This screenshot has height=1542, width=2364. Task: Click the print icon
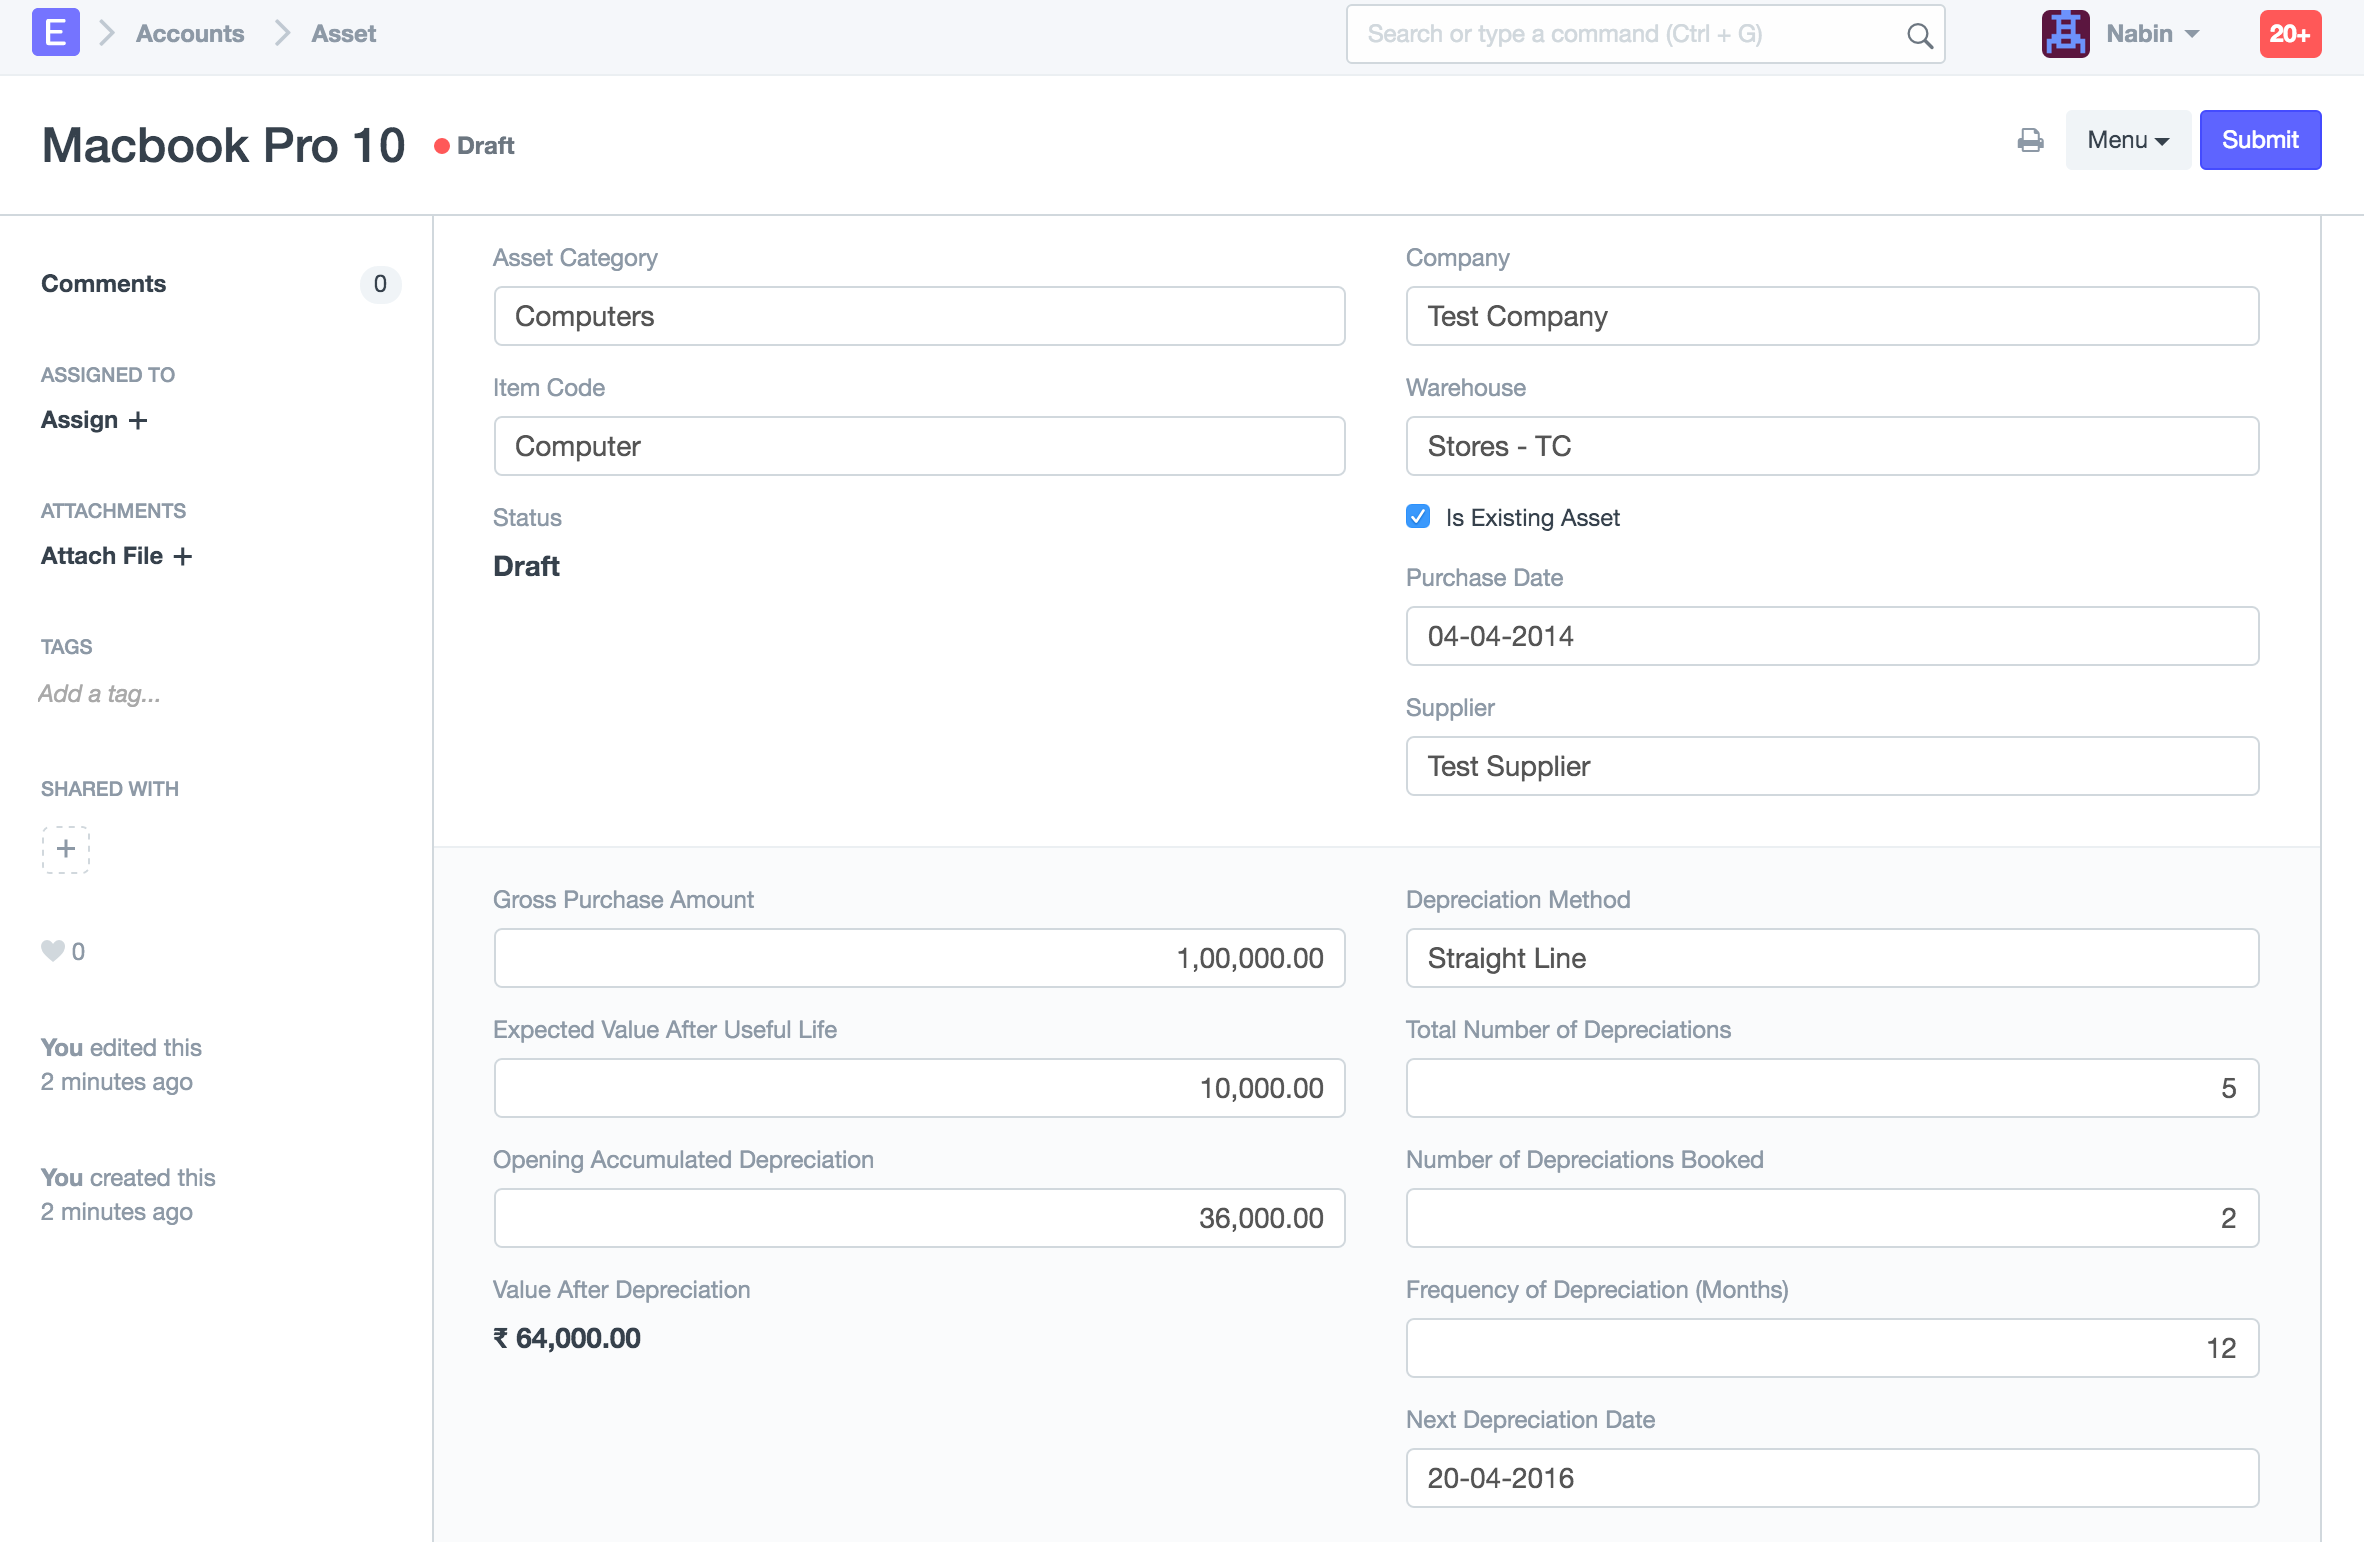(x=2030, y=141)
